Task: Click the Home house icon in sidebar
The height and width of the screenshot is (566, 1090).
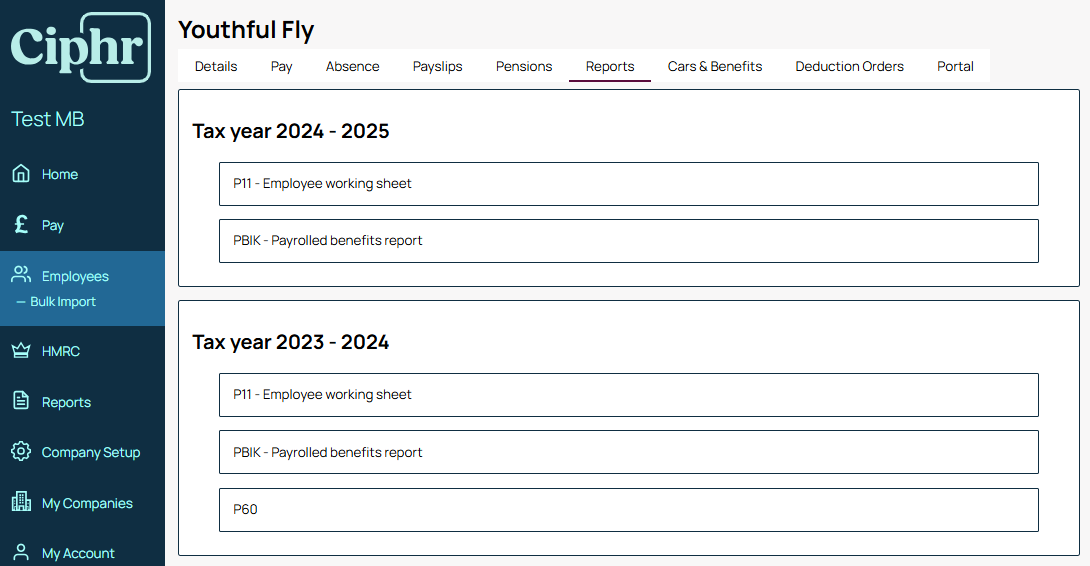Action: tap(21, 173)
